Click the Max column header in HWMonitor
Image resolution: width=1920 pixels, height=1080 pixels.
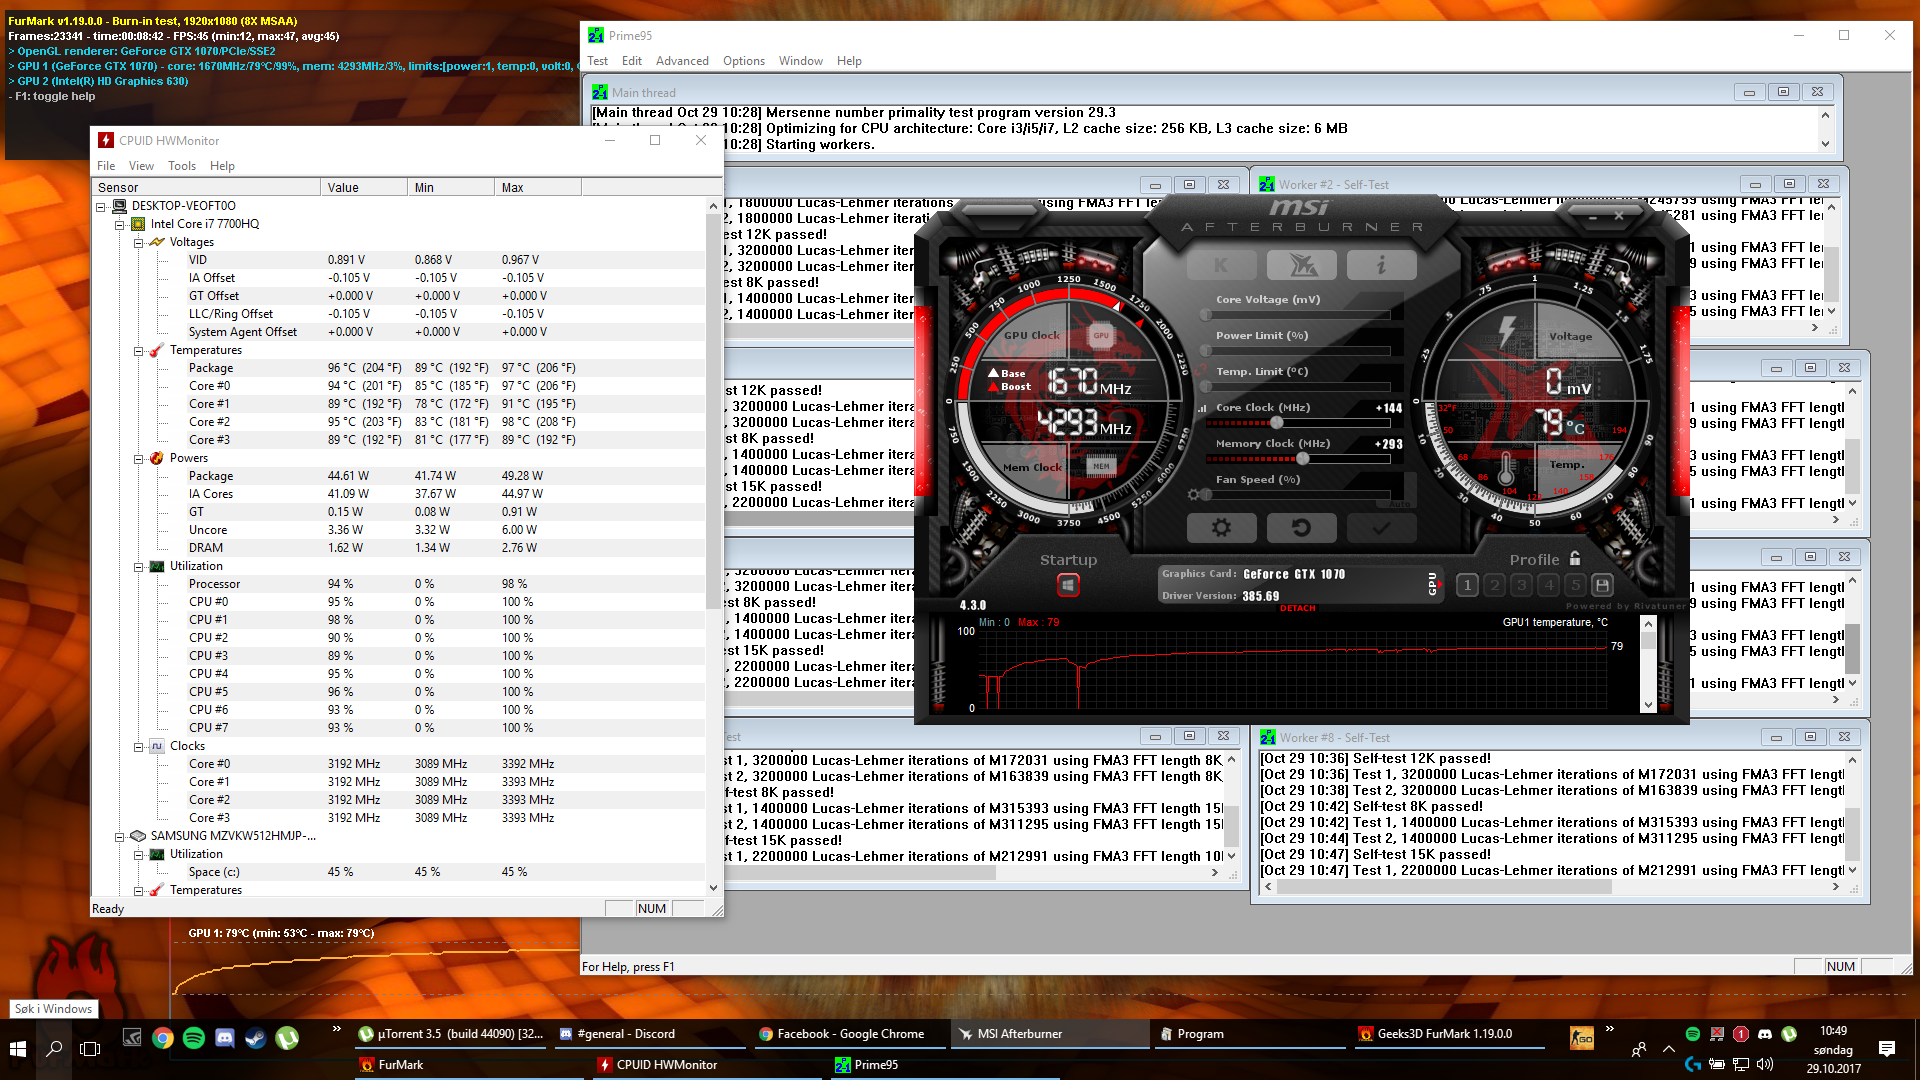click(538, 187)
